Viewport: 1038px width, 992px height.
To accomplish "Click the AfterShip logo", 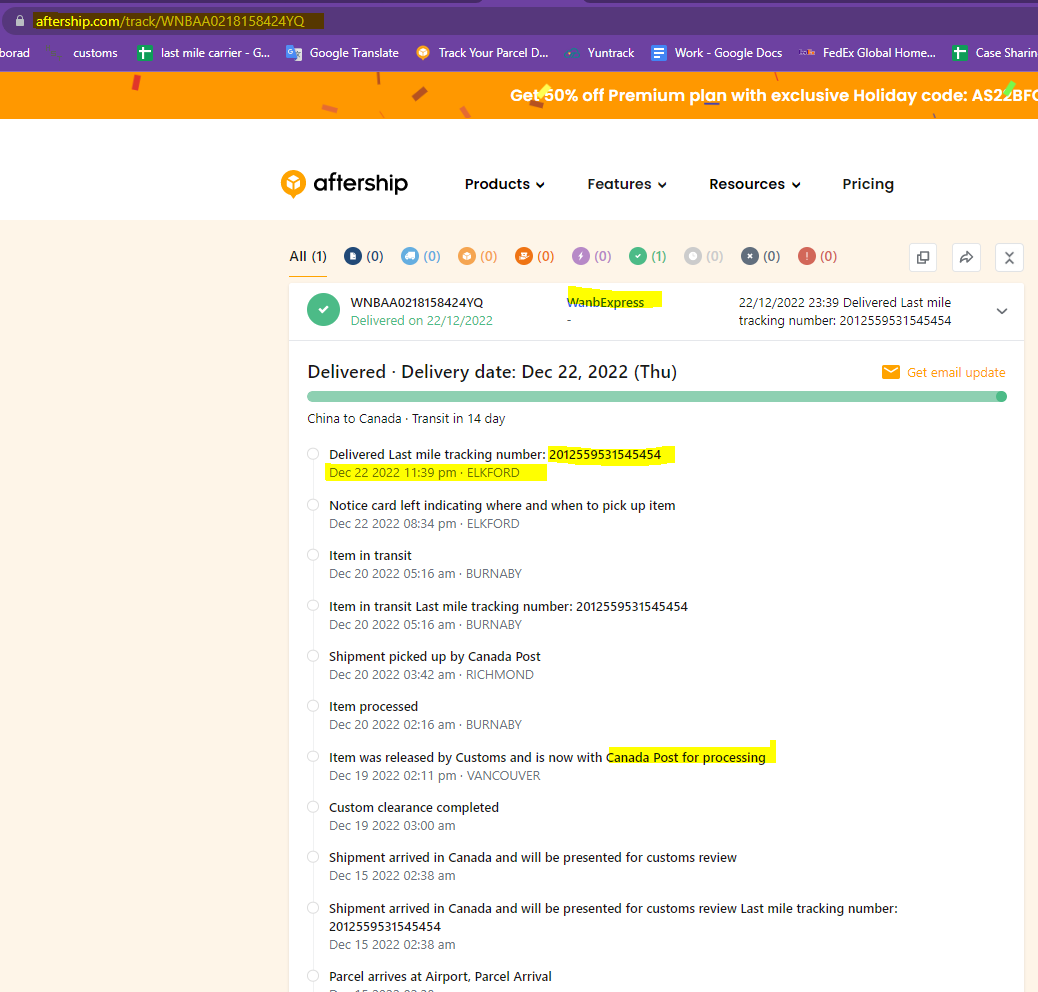I will 344,184.
